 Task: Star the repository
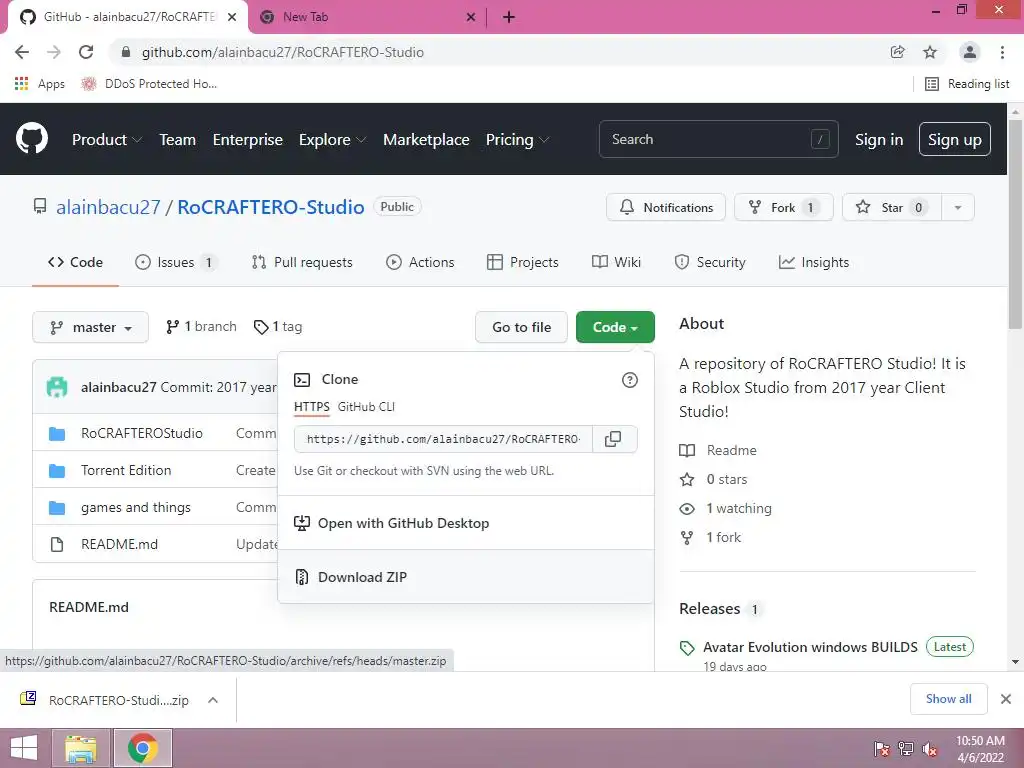[892, 208]
